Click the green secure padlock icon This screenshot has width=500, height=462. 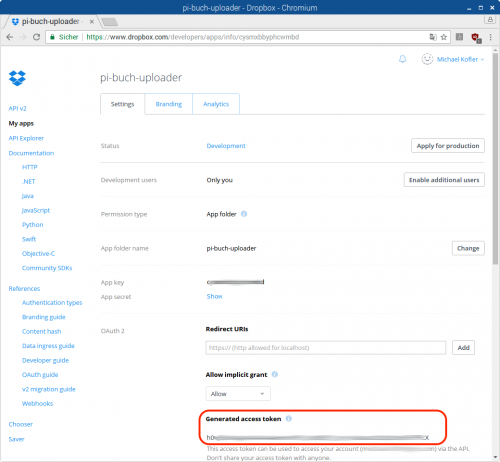(x=52, y=37)
